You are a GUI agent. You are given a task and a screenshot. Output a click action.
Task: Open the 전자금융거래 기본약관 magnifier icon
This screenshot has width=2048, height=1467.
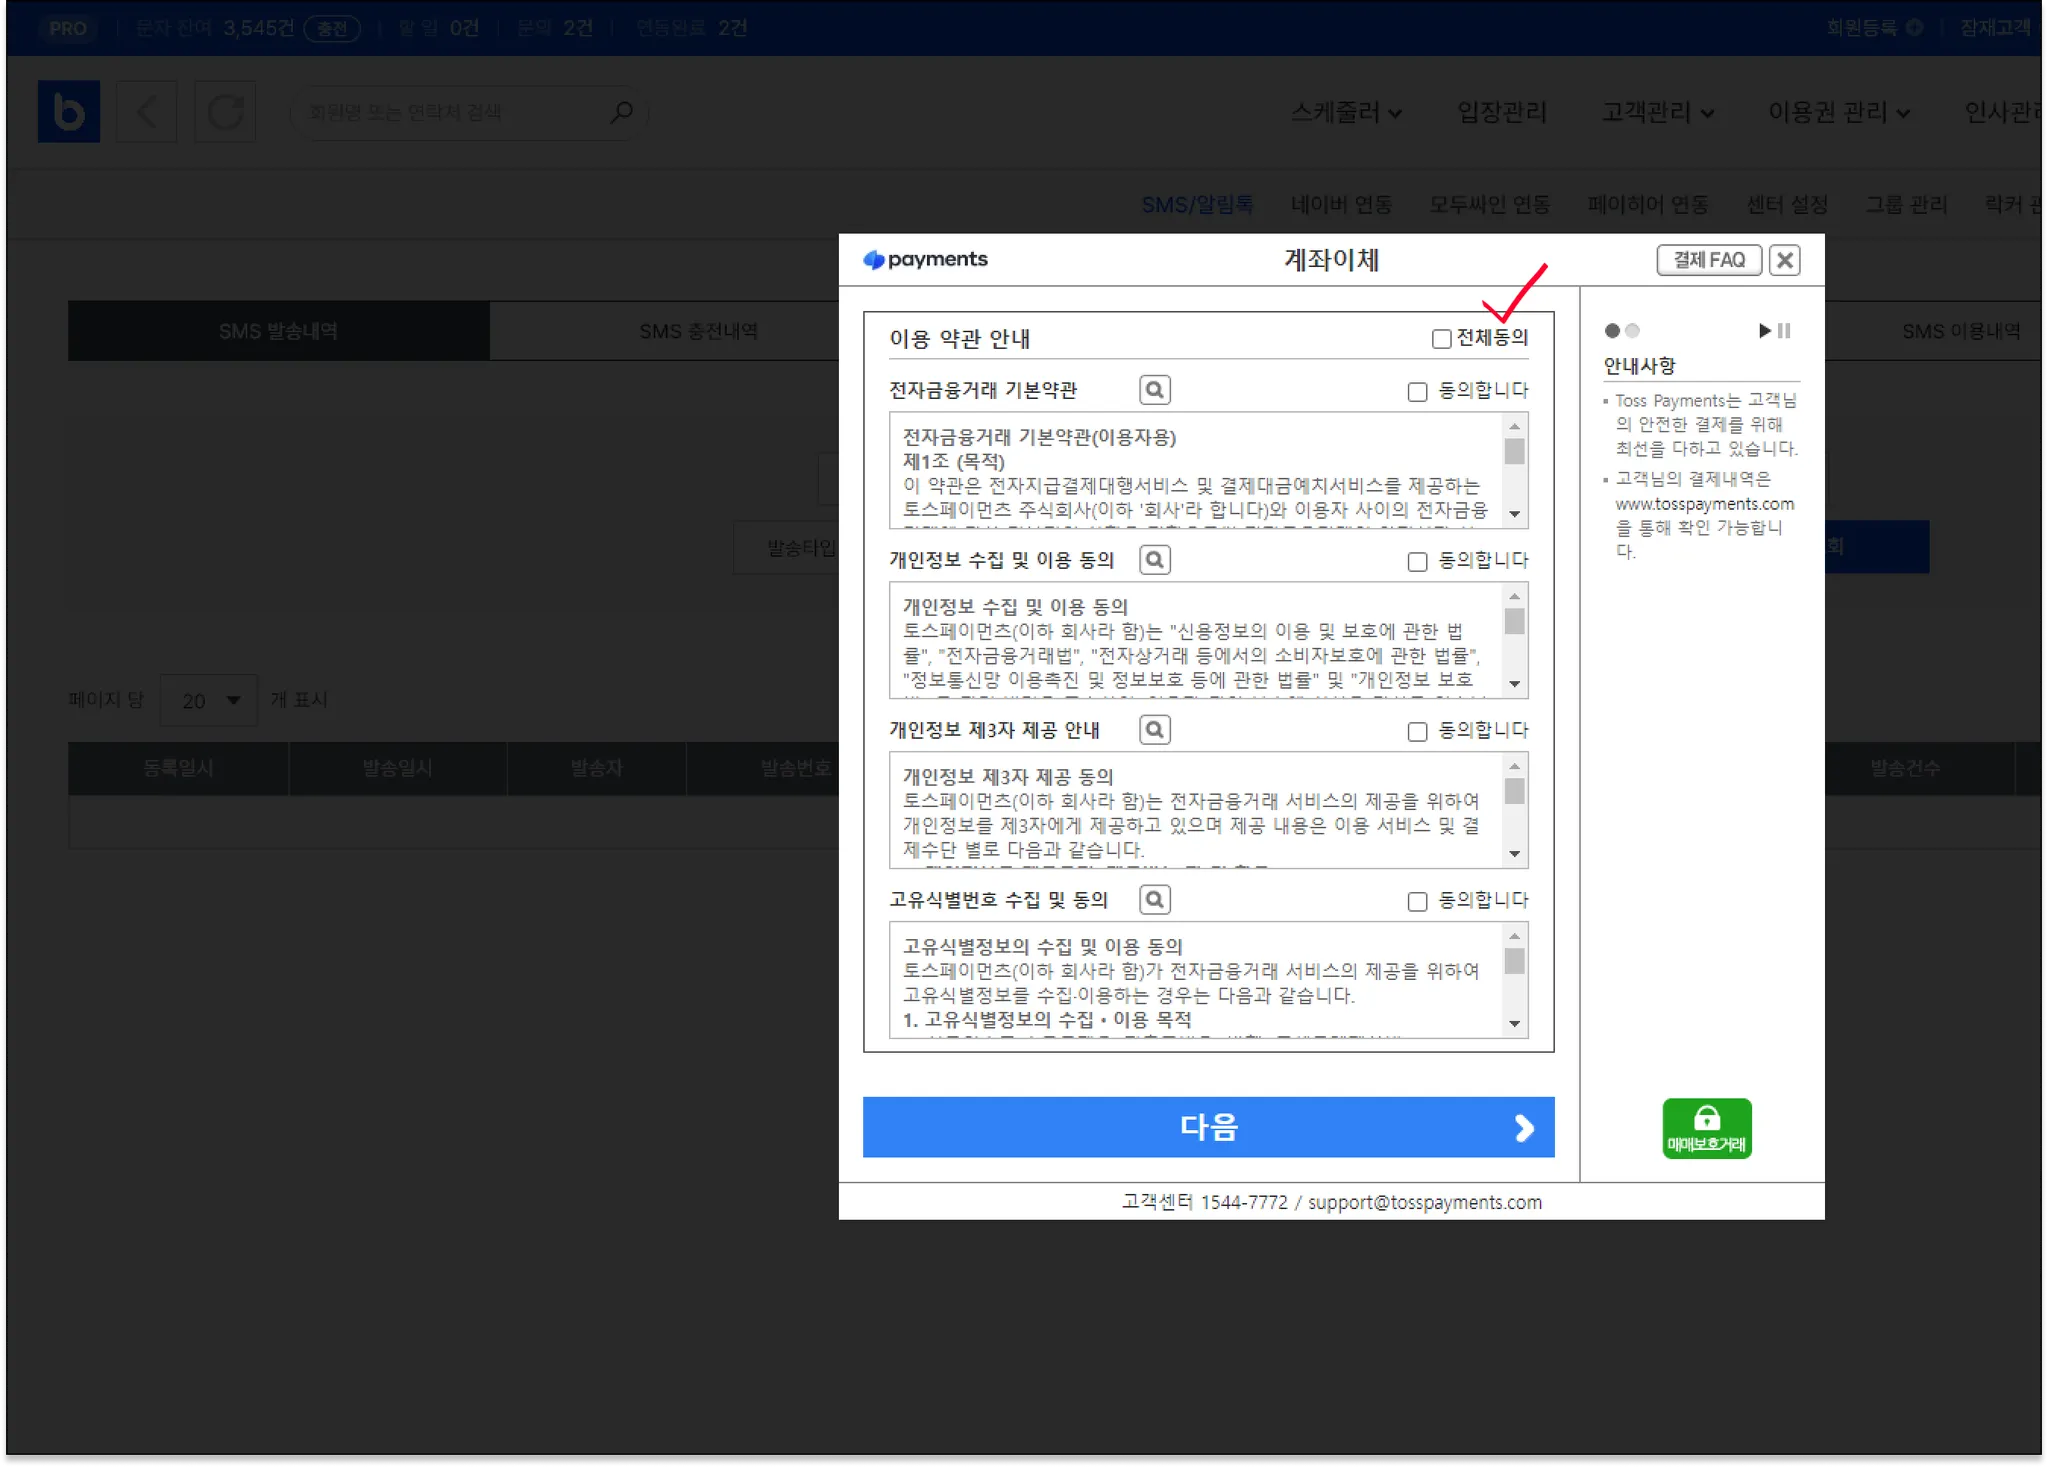1154,390
